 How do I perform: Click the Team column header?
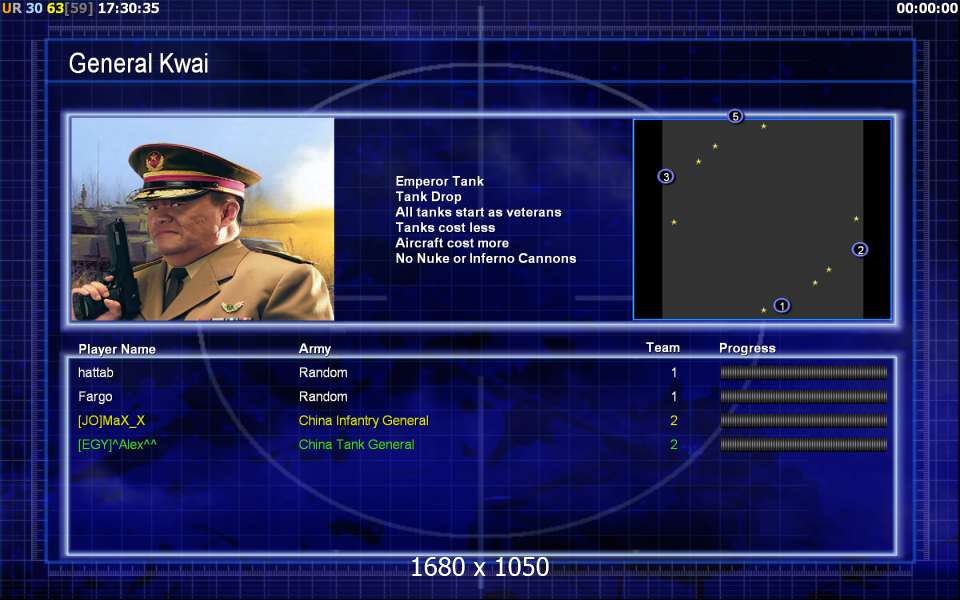(x=662, y=348)
